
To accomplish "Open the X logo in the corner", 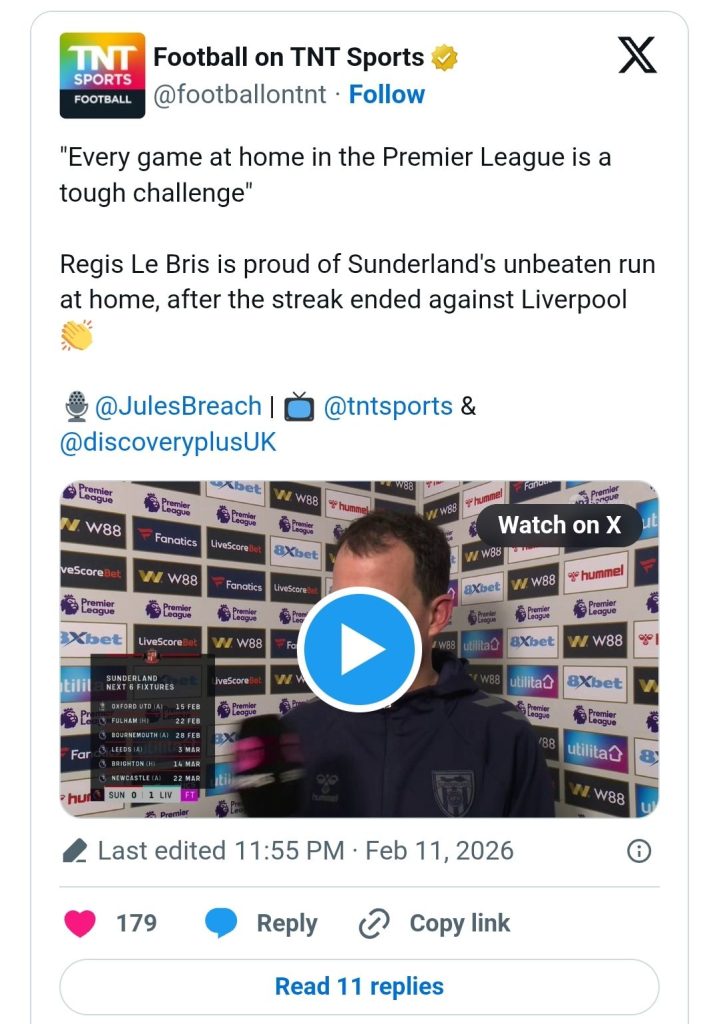I will [x=637, y=55].
